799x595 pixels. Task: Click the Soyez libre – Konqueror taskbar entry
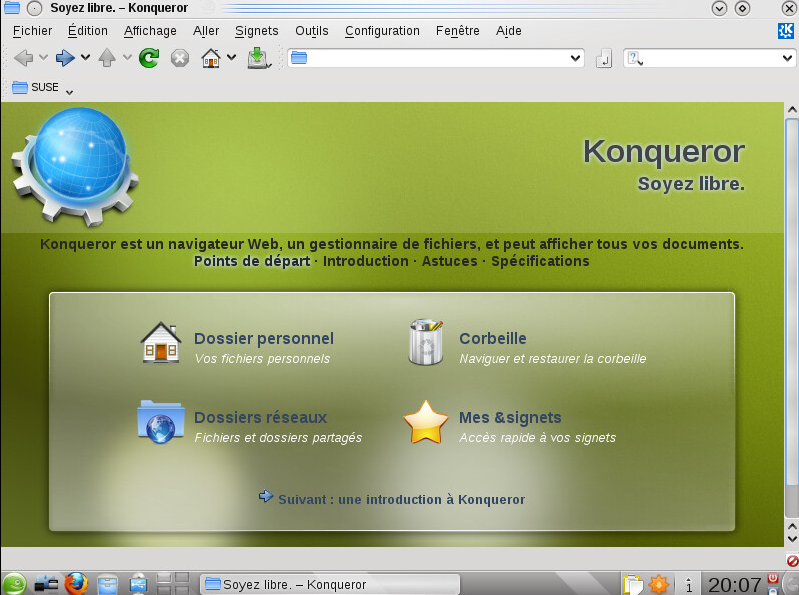pos(330,584)
